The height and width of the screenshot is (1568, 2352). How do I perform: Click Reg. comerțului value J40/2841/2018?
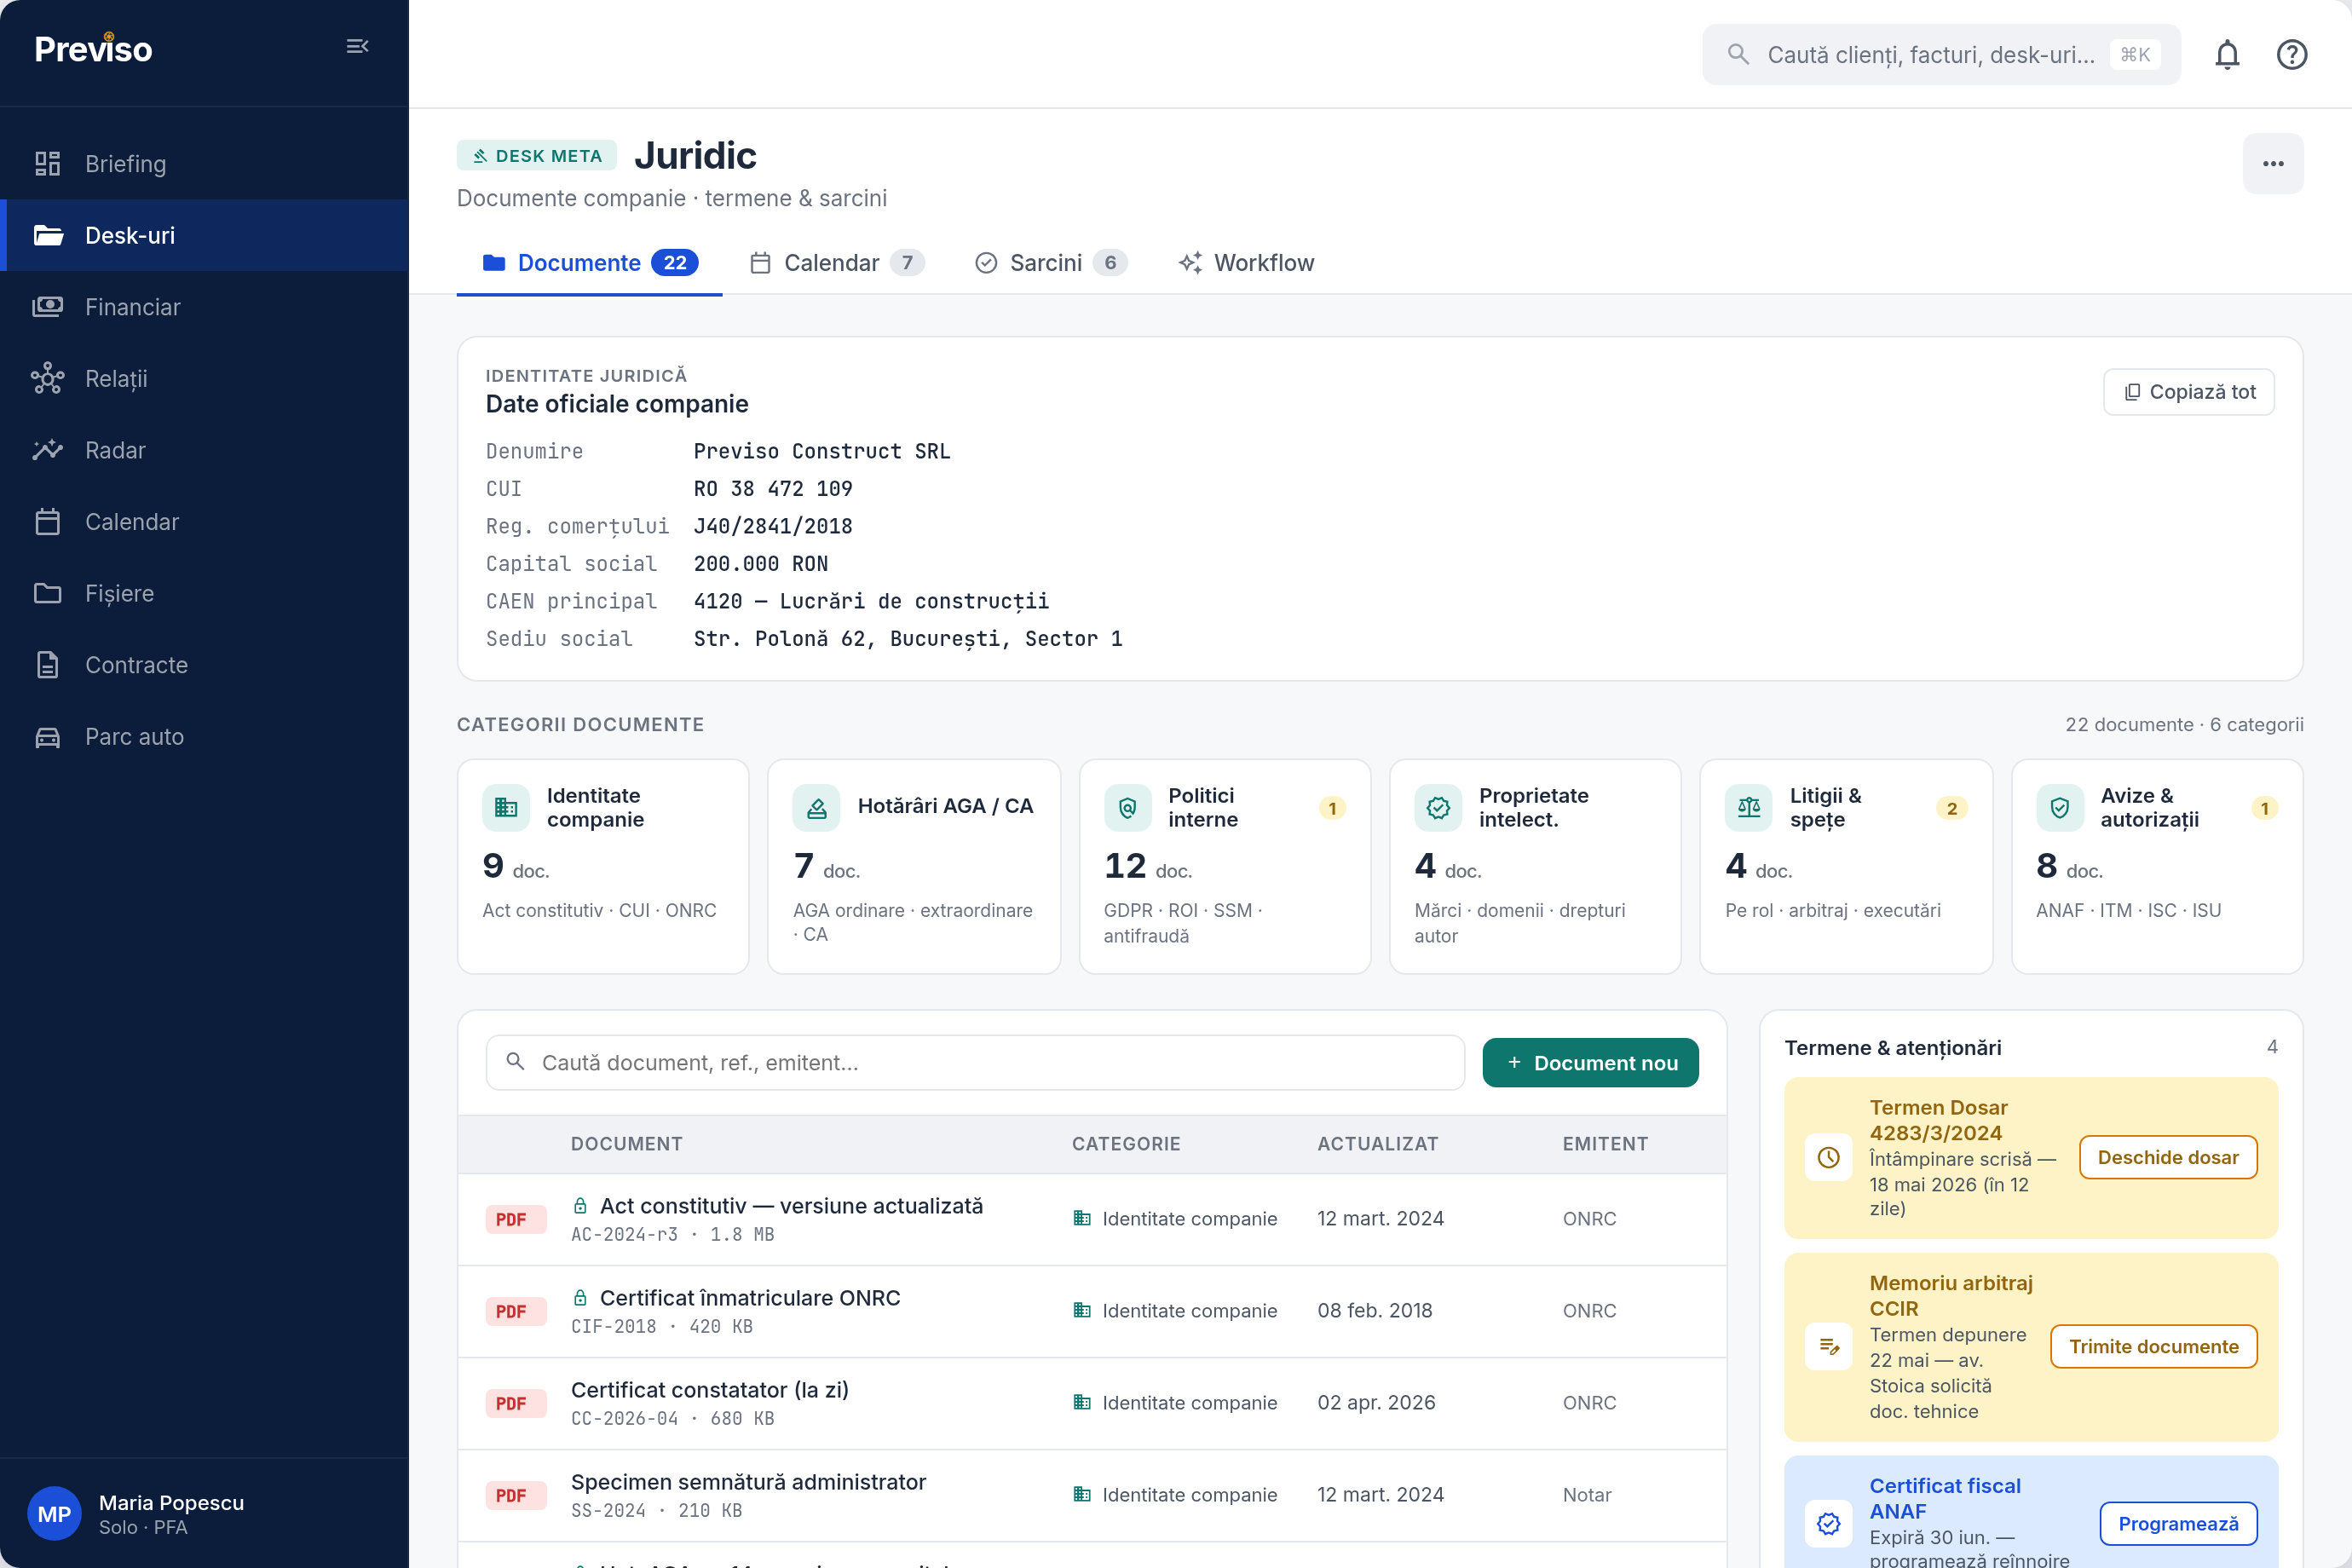(773, 526)
